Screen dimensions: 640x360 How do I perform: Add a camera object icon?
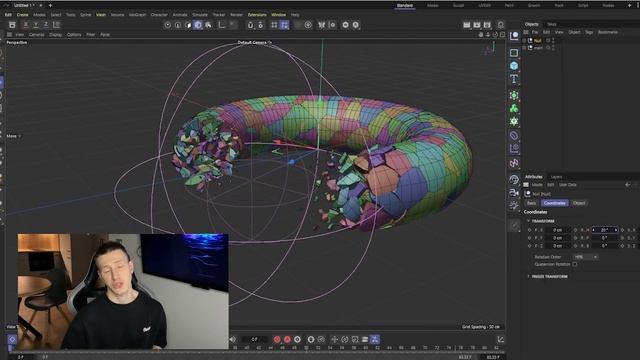514,193
